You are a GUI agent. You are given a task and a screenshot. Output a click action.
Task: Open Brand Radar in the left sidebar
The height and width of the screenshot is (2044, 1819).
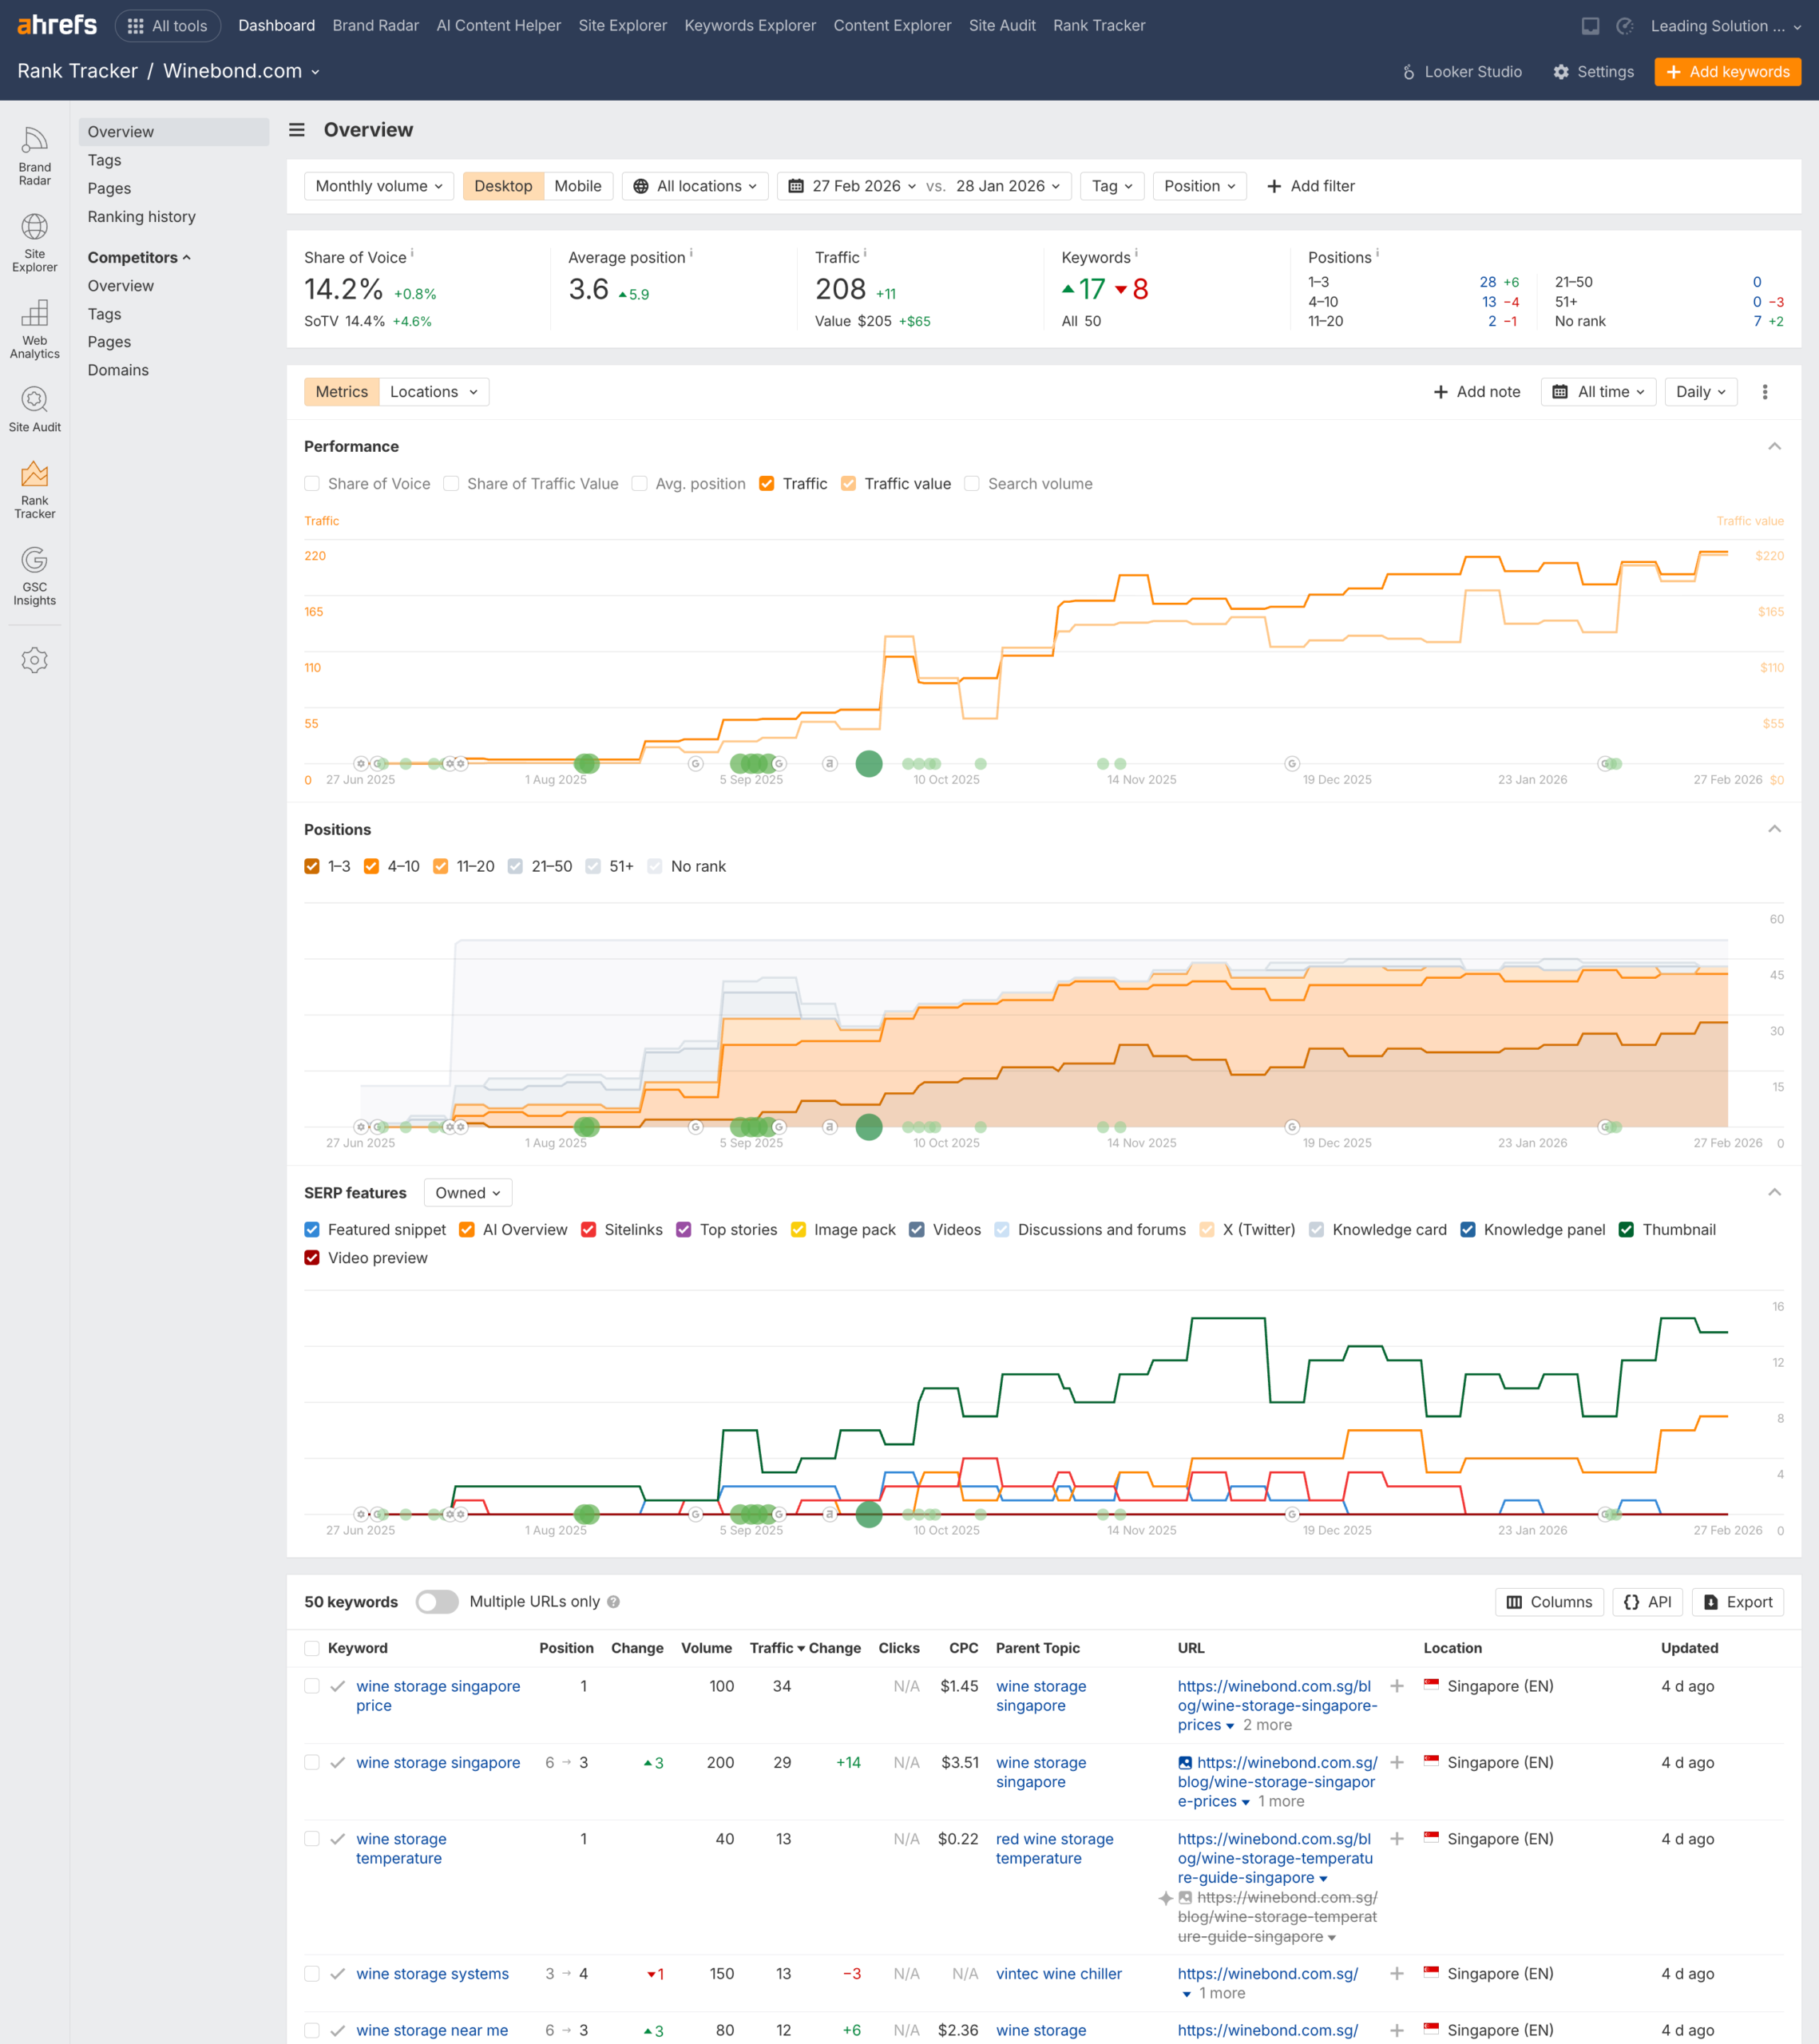(x=34, y=156)
